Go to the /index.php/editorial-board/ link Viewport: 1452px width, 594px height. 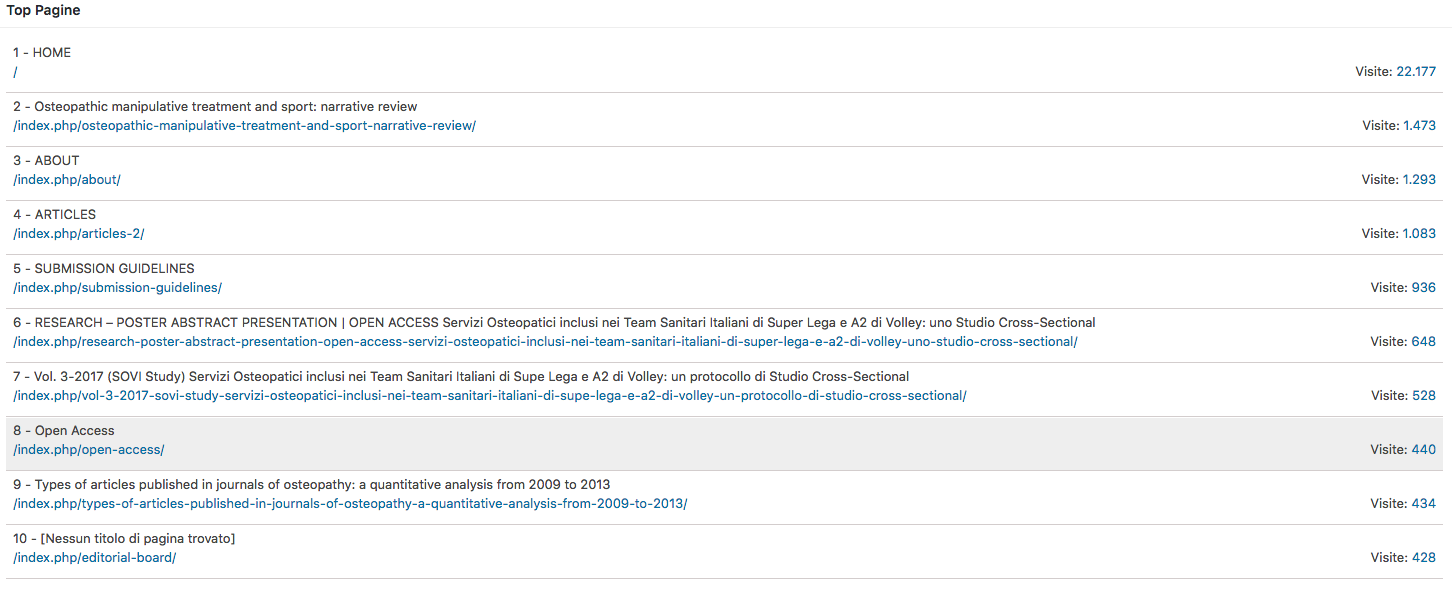(x=94, y=558)
